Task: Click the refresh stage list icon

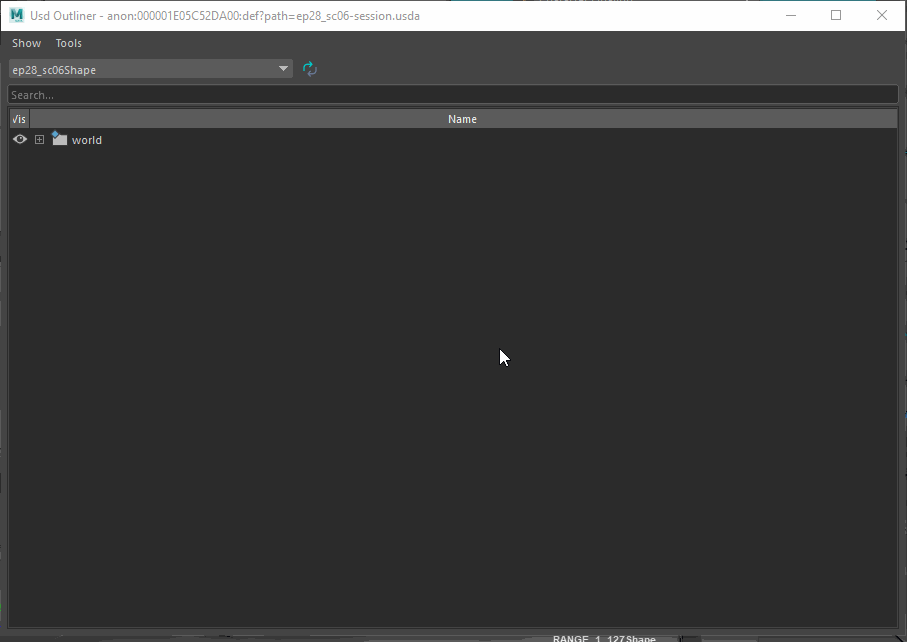Action: click(310, 69)
